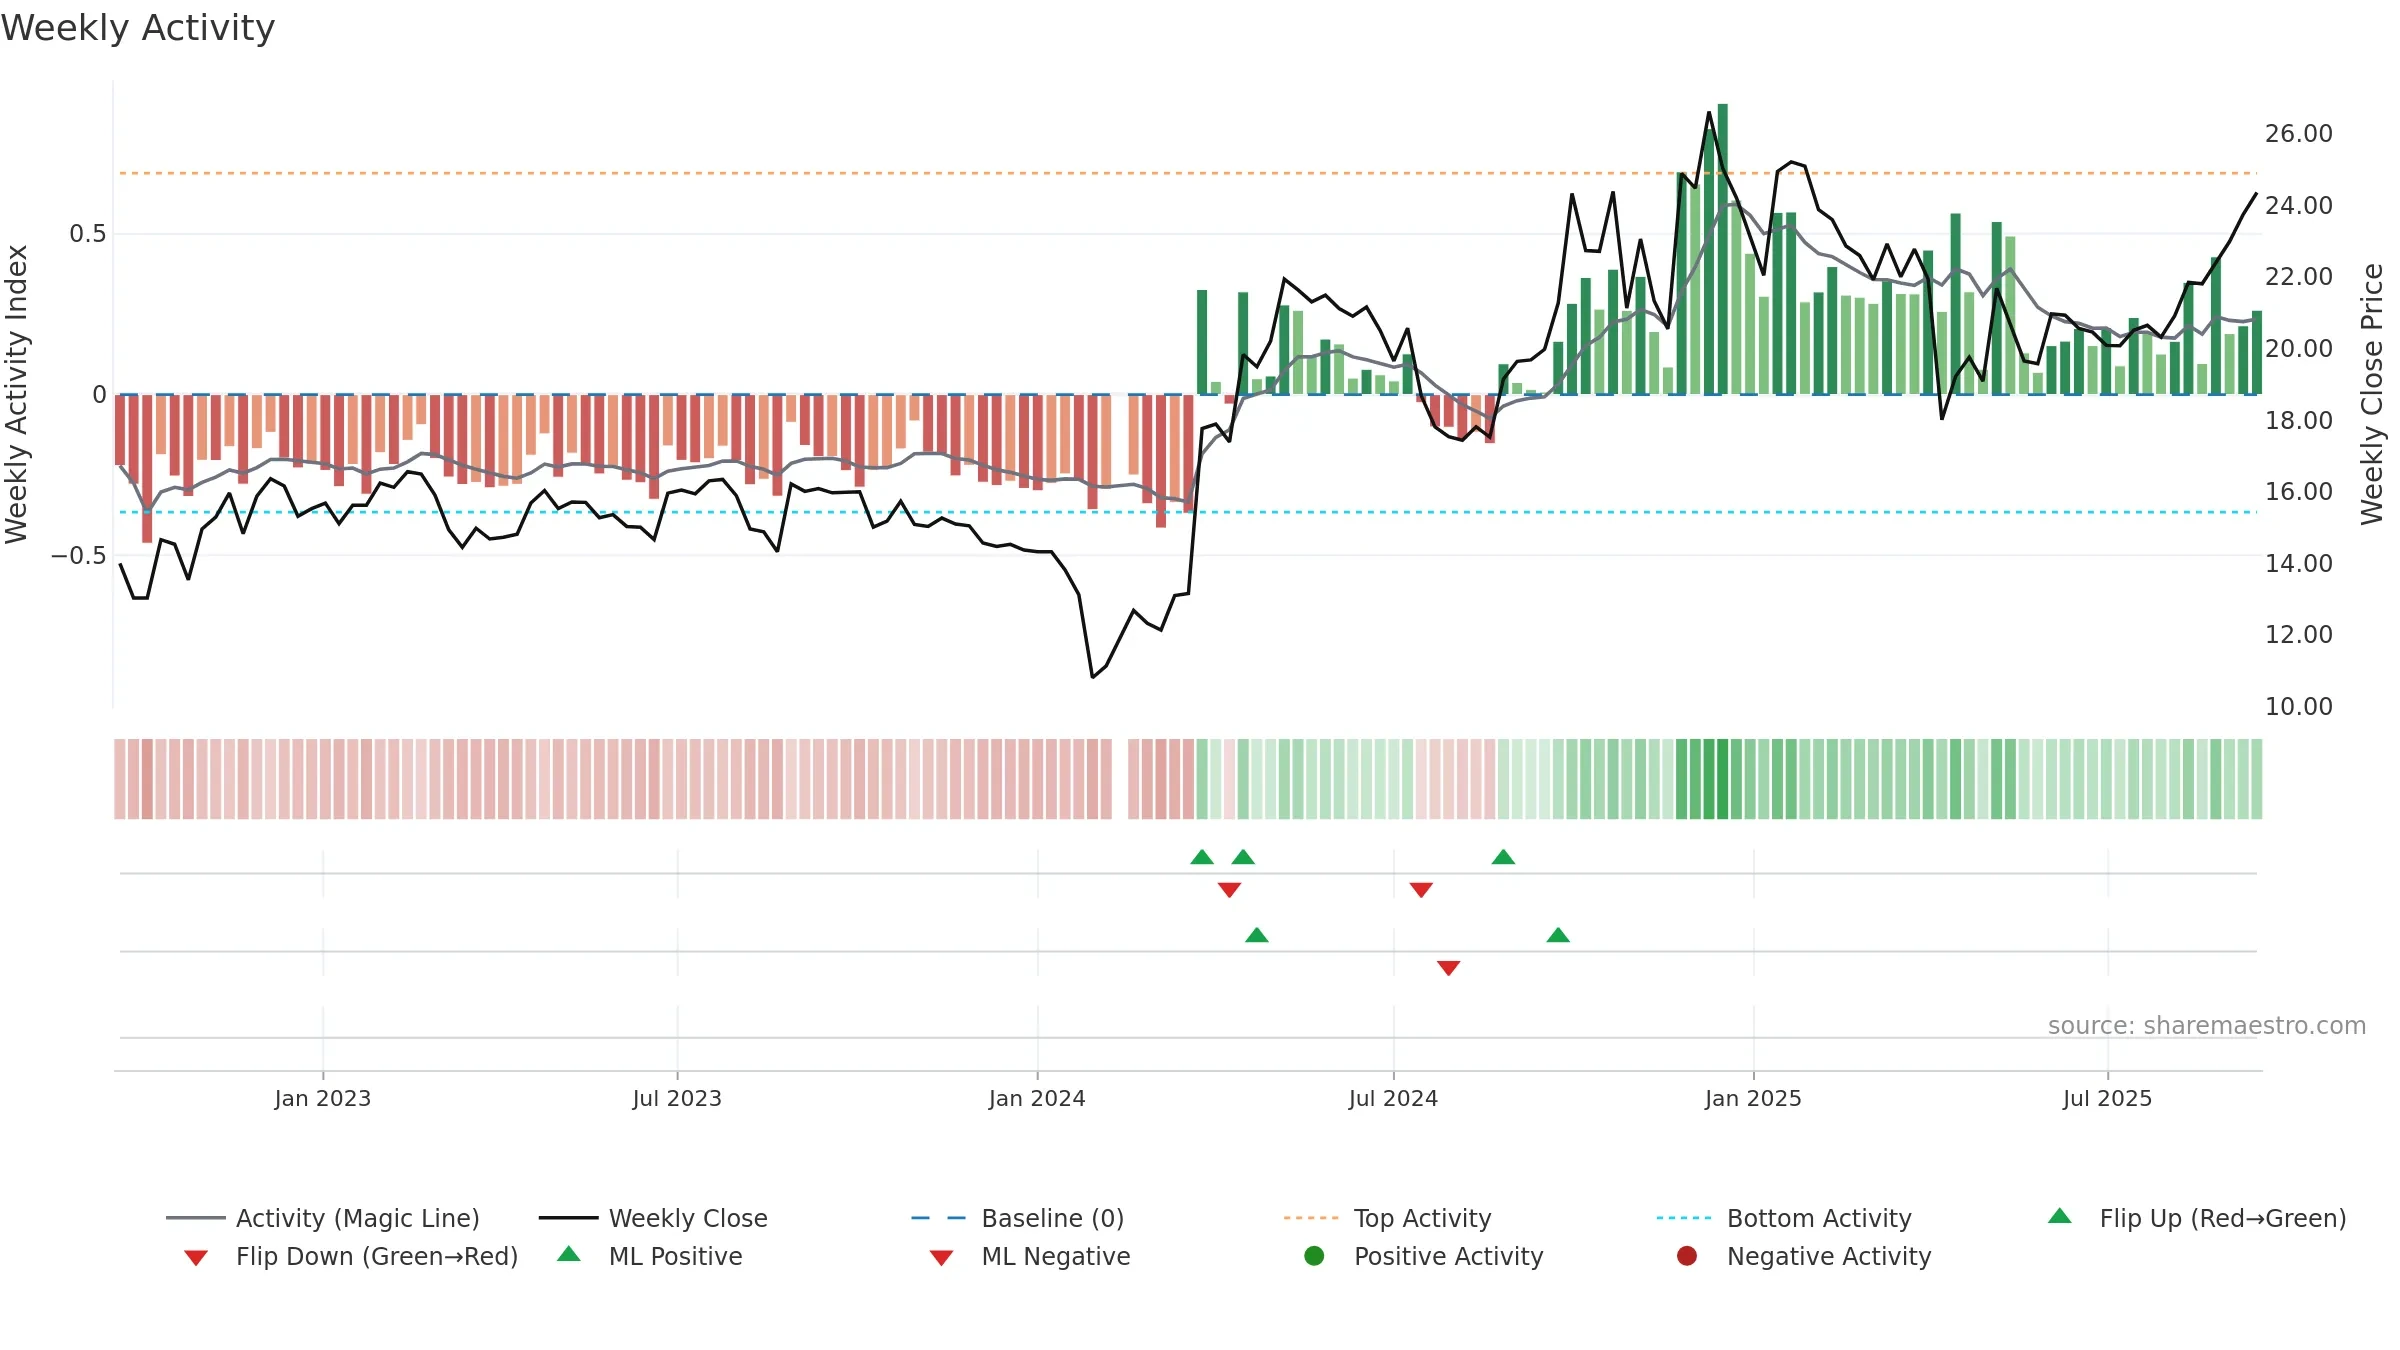This screenshot has height=1350, width=2400.
Task: Click the Weekly Activity chart title
Action: [x=138, y=28]
